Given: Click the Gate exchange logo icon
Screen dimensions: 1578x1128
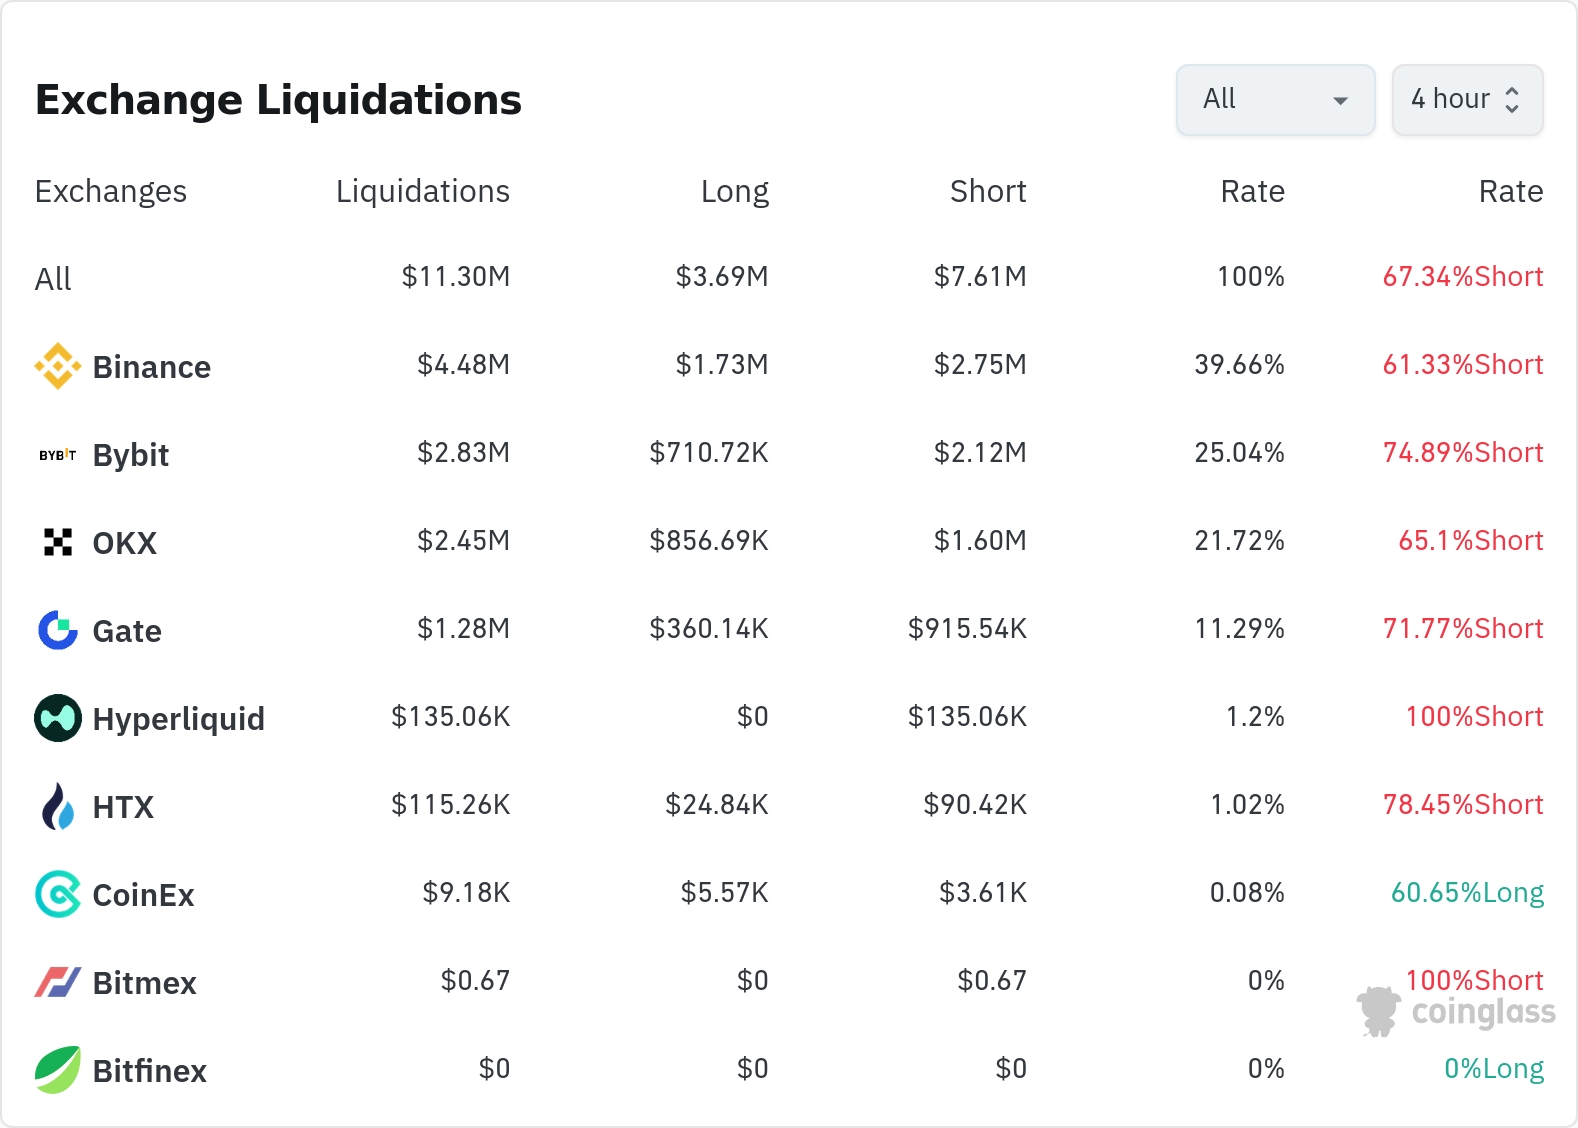Looking at the screenshot, I should point(58,630).
